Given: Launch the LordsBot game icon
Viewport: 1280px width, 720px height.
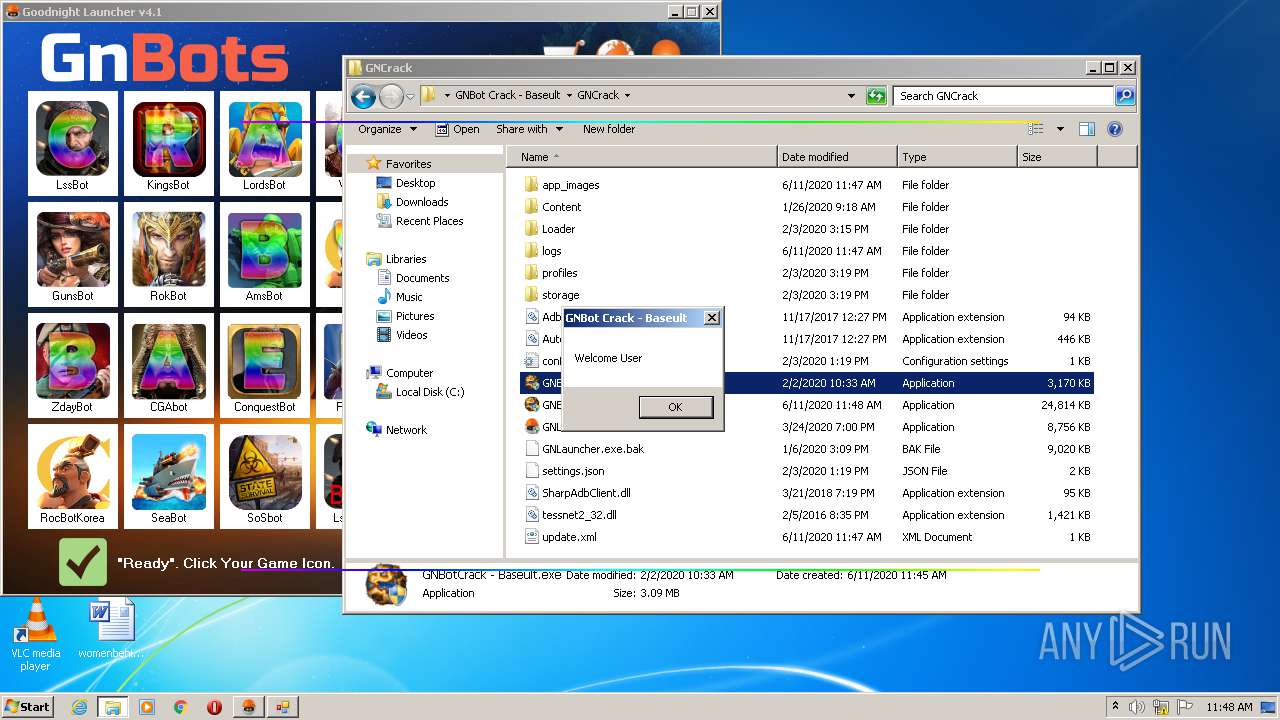Looking at the screenshot, I should tap(264, 144).
